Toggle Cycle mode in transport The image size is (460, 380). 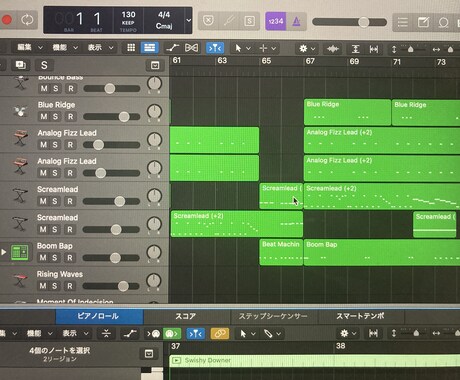pos(27,20)
